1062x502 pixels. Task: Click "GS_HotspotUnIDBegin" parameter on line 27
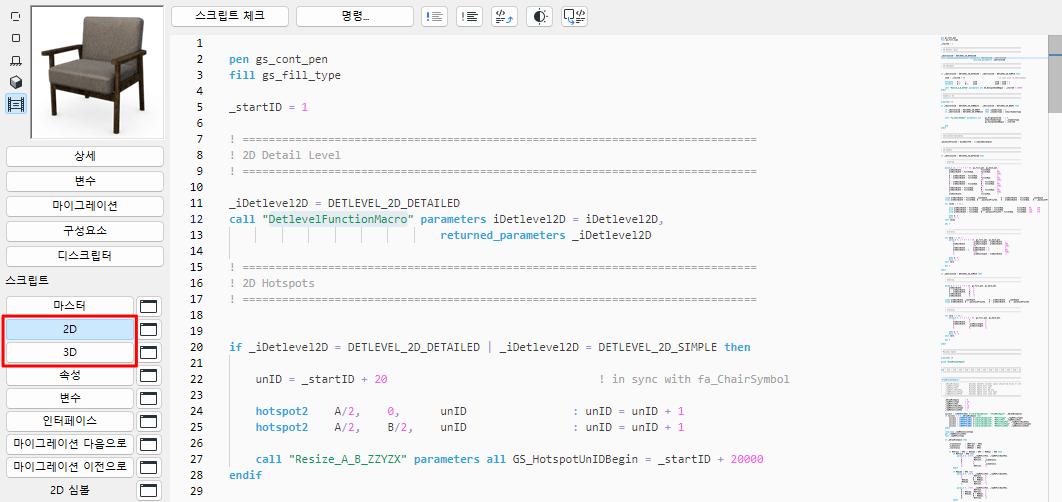[x=576, y=459]
